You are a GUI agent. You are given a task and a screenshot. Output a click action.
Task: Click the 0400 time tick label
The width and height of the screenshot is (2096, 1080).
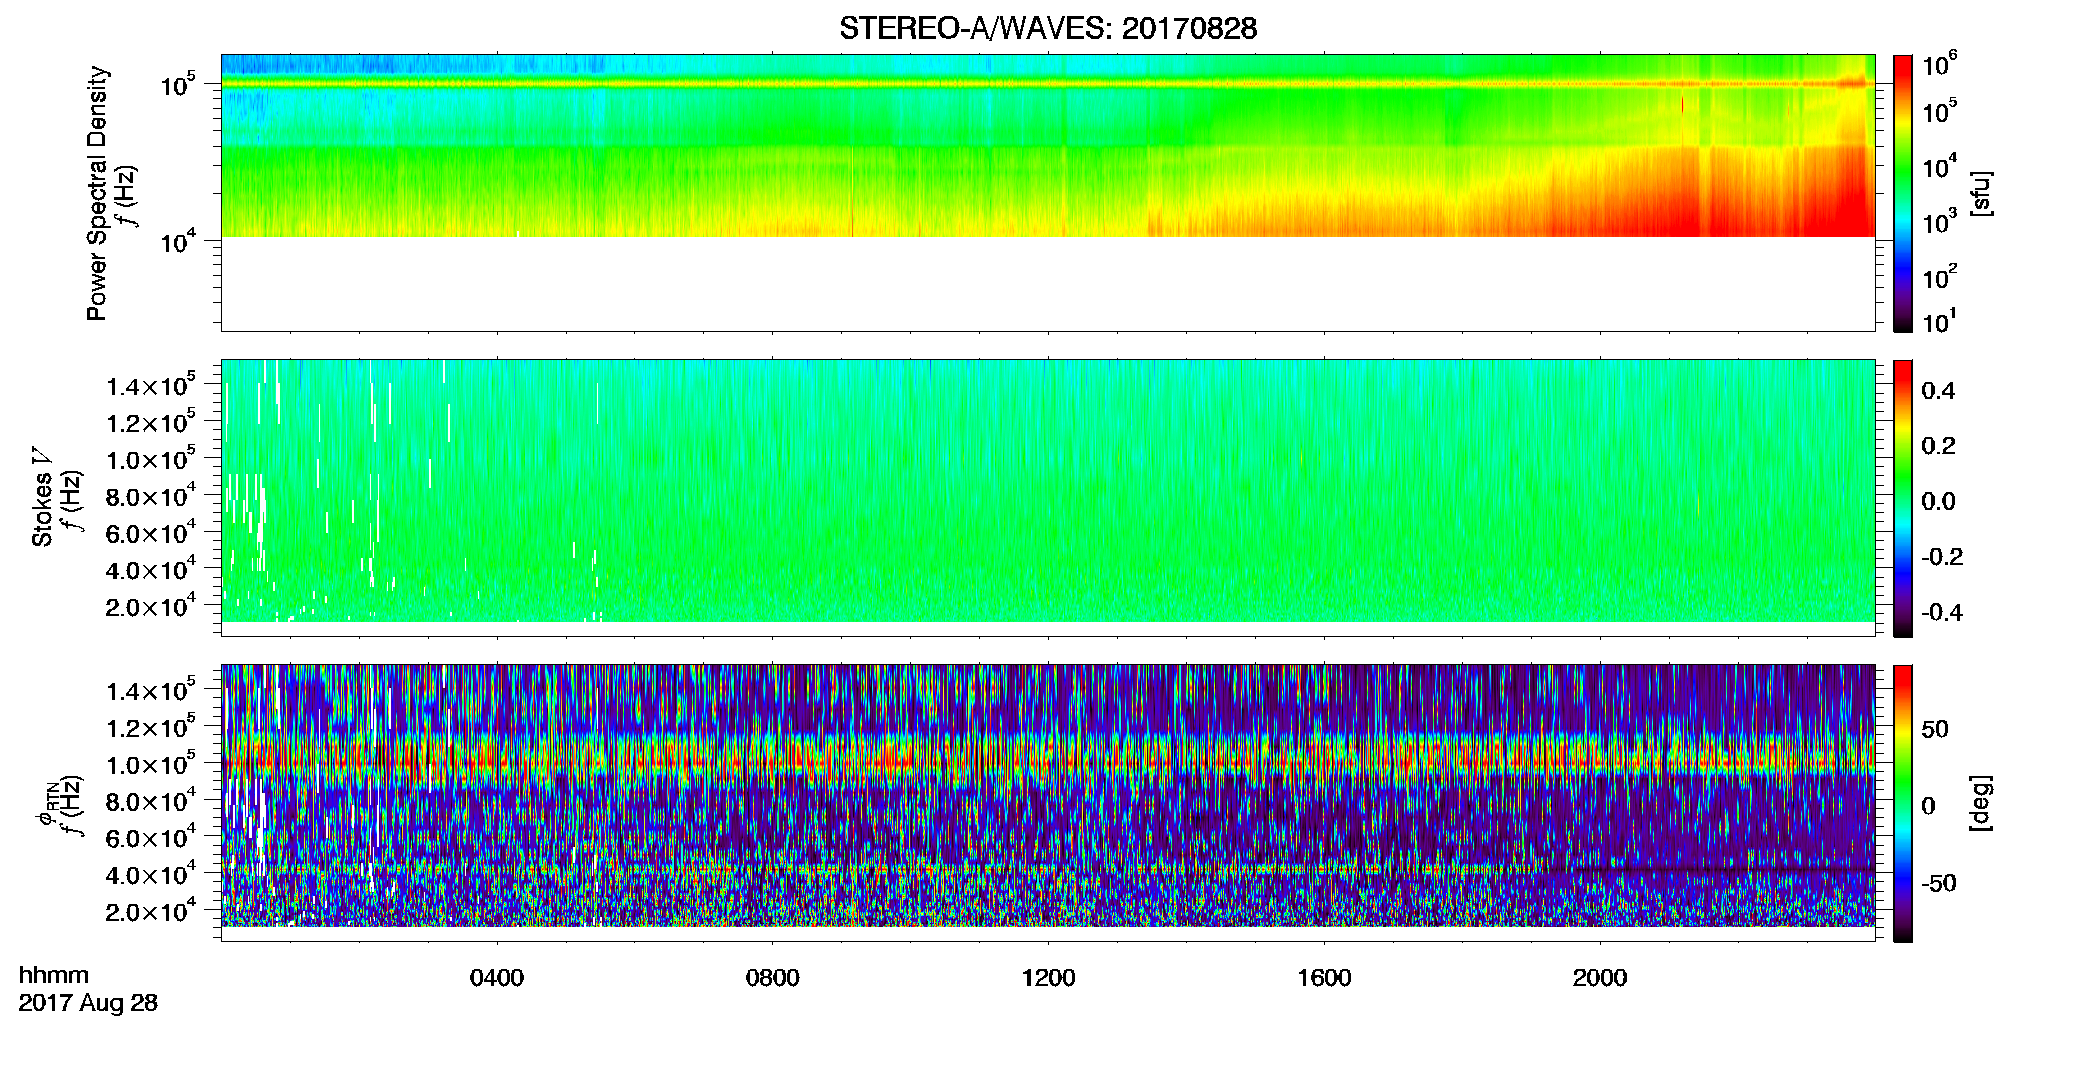(x=497, y=977)
